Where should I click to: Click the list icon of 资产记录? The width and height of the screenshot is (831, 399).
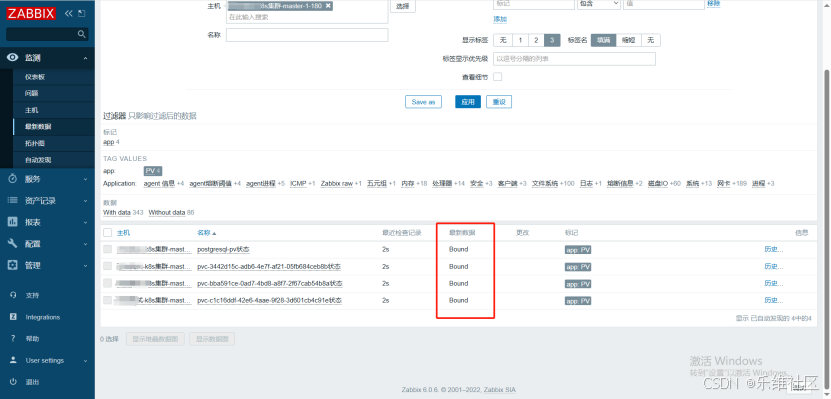tap(13, 200)
